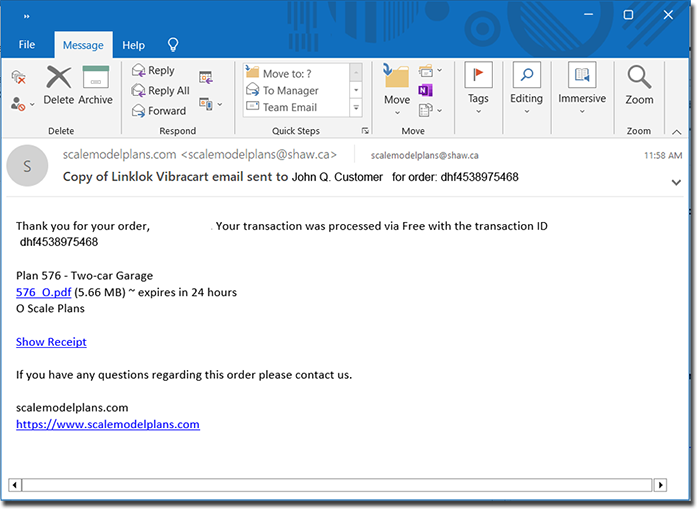Click the Plan 576 - Two-car Garage line
700x509 pixels.
tap(84, 275)
